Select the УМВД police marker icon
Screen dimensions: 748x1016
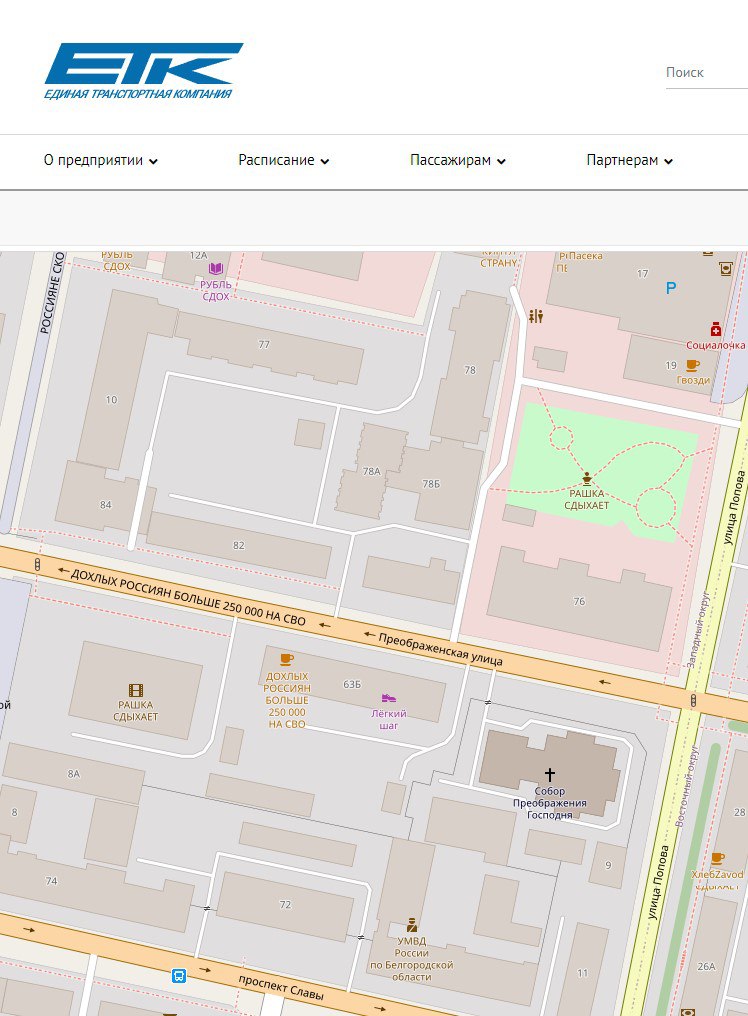(411, 925)
